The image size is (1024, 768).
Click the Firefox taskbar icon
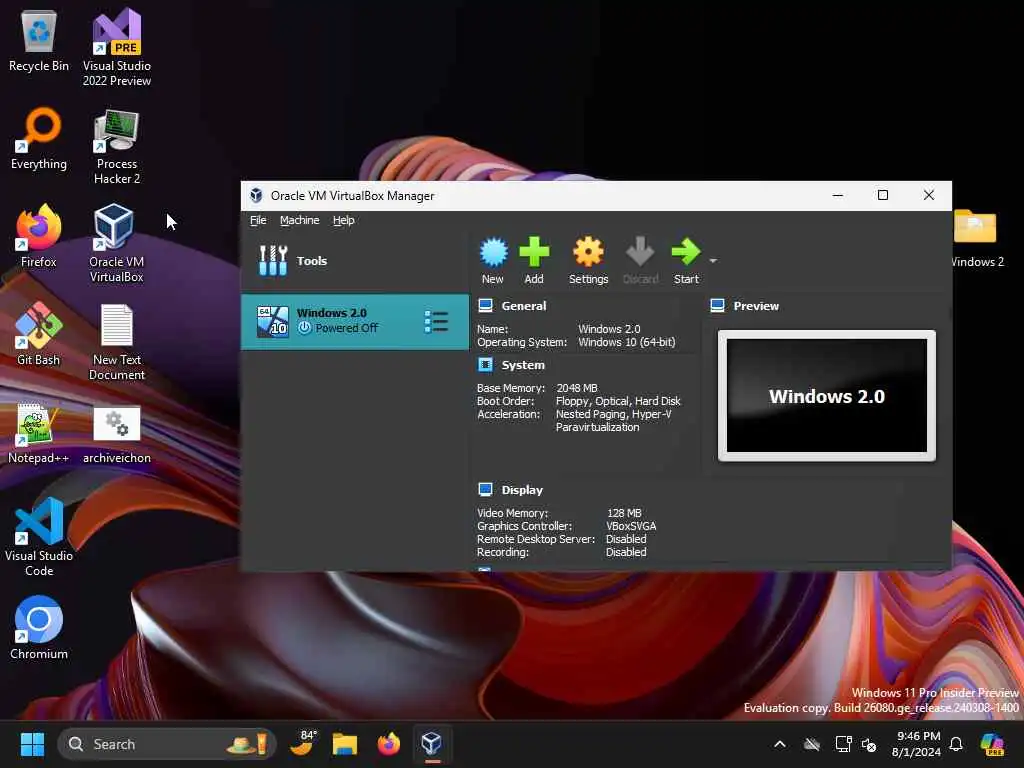click(389, 744)
